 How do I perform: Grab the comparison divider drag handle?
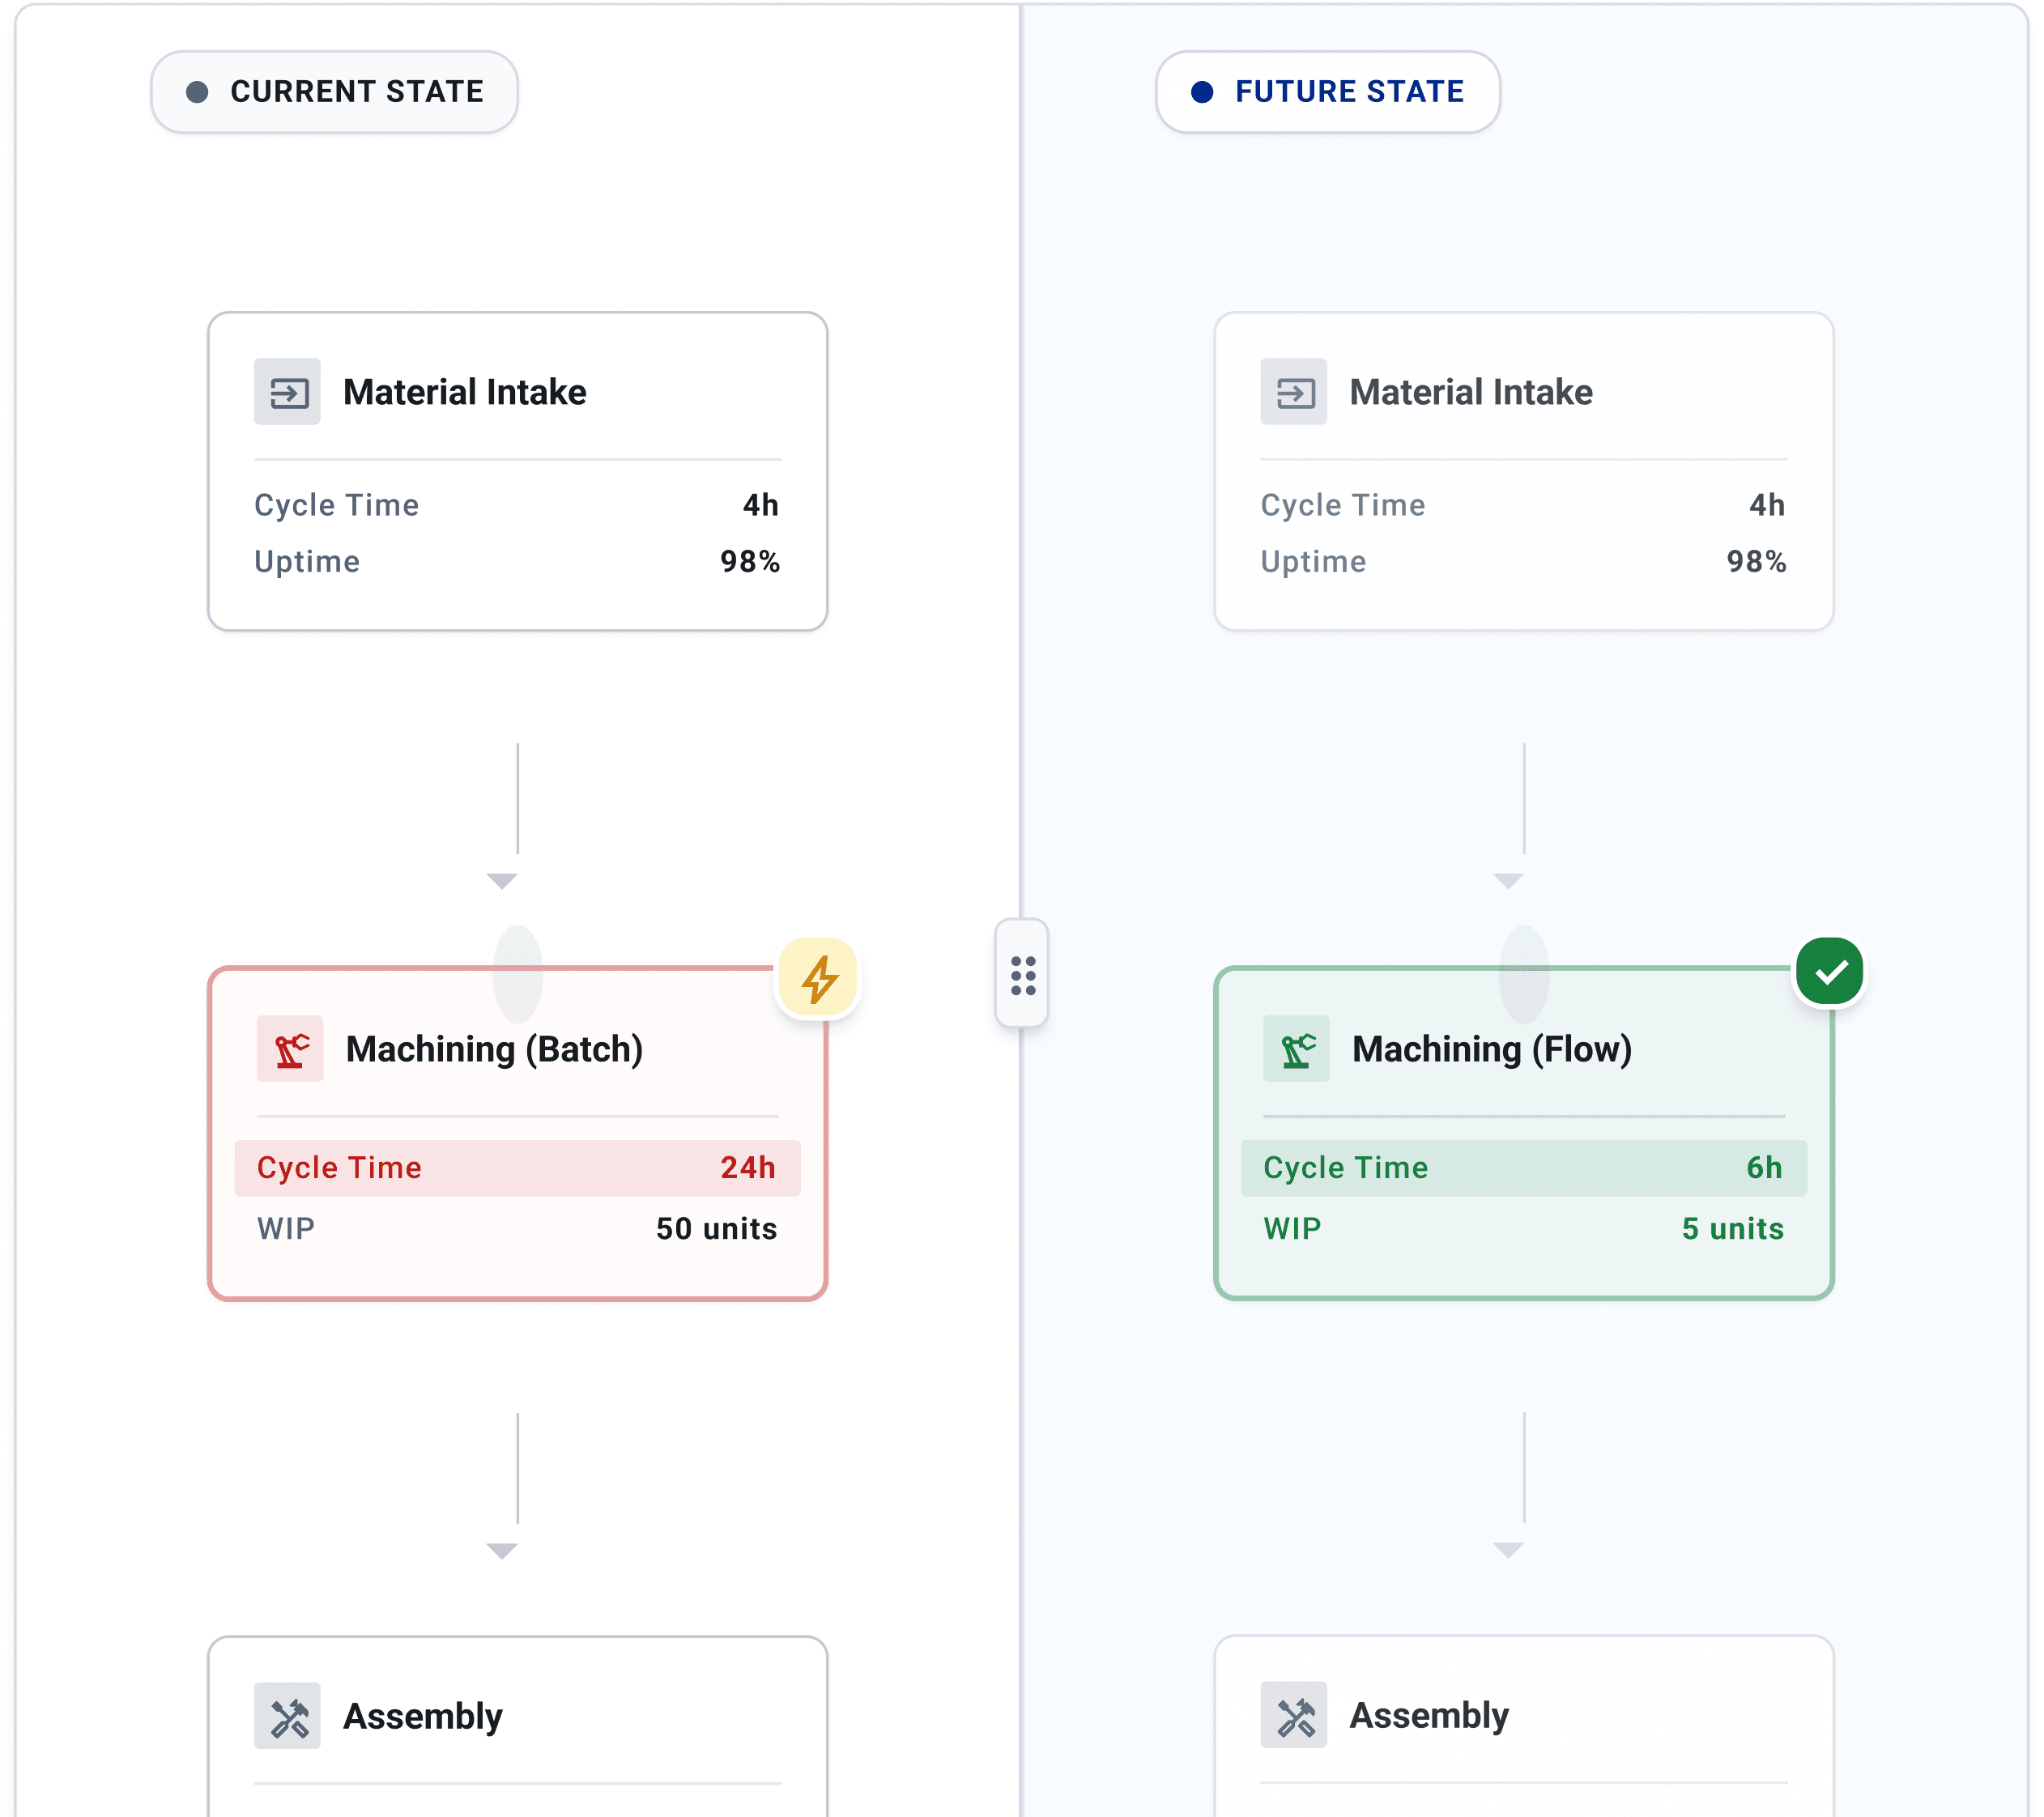(1022, 974)
